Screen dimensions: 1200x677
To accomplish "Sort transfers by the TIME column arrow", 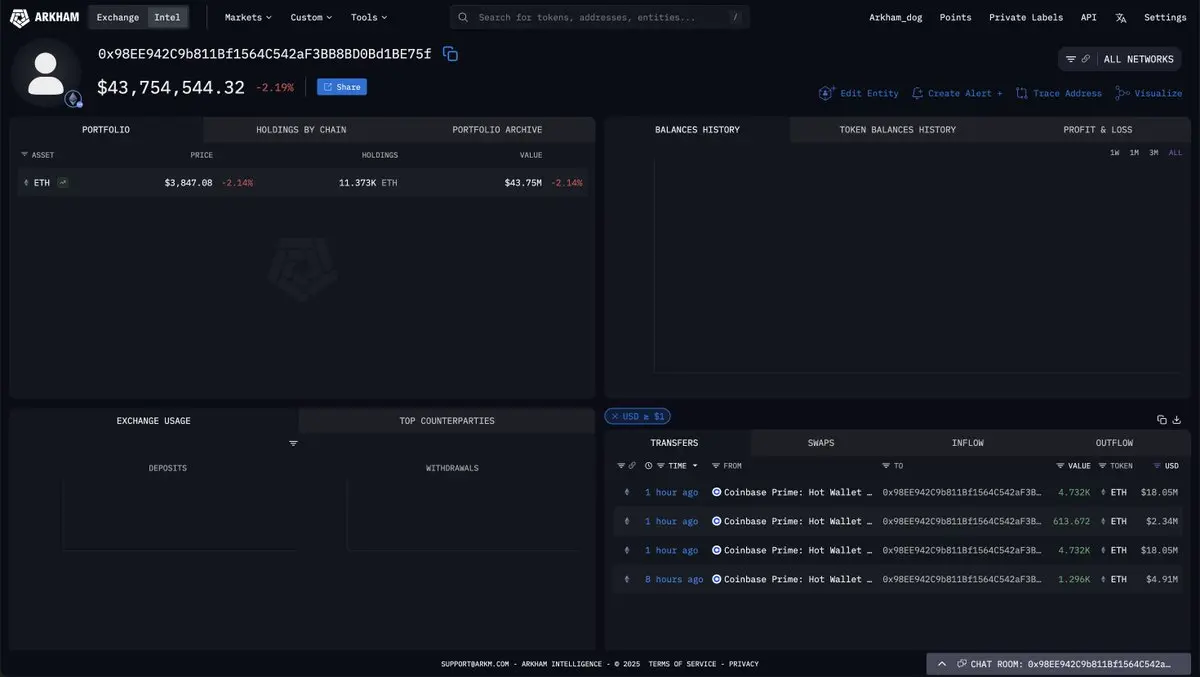I will click(695, 466).
